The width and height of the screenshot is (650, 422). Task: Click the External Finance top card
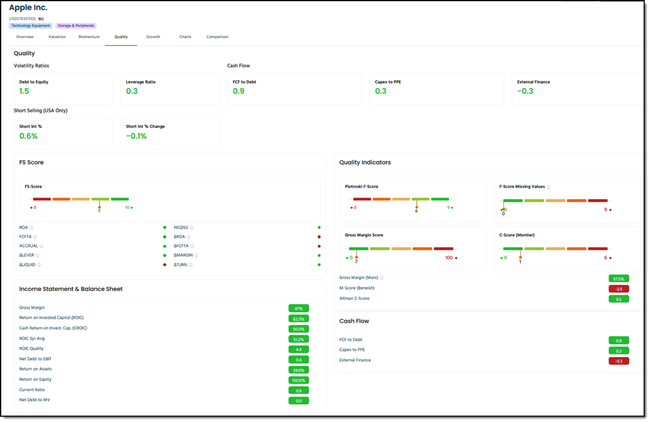(x=576, y=89)
